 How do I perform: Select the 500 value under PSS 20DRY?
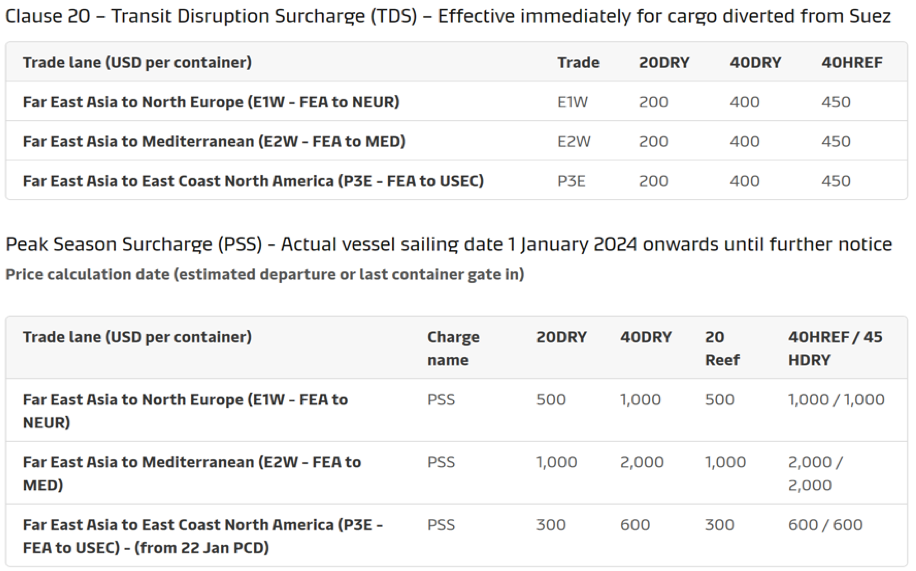click(x=551, y=399)
